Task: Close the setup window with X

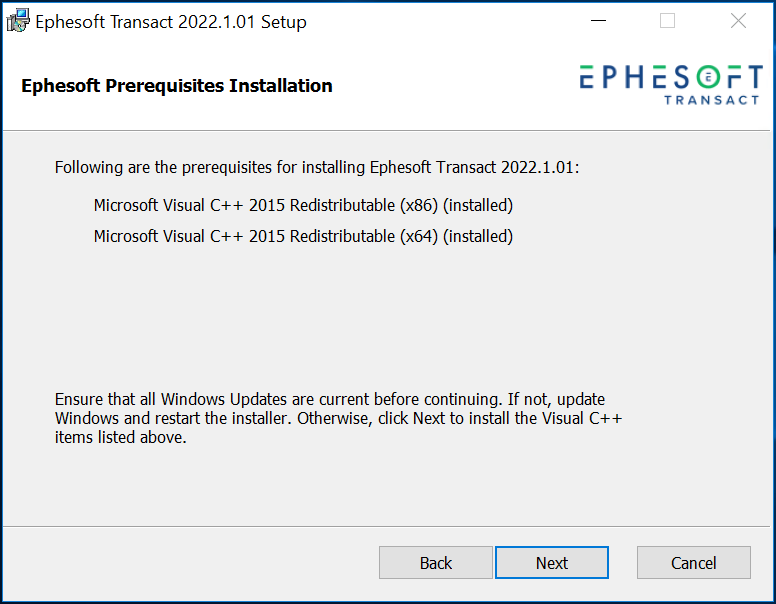Action: coord(738,21)
